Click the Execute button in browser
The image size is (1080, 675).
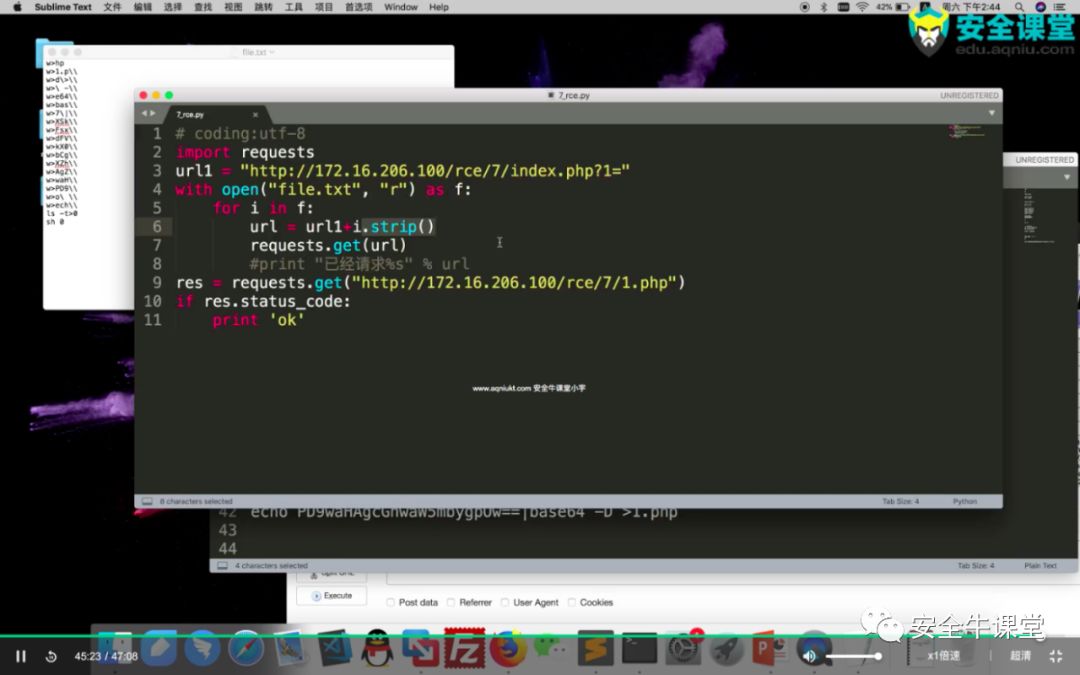(x=332, y=596)
